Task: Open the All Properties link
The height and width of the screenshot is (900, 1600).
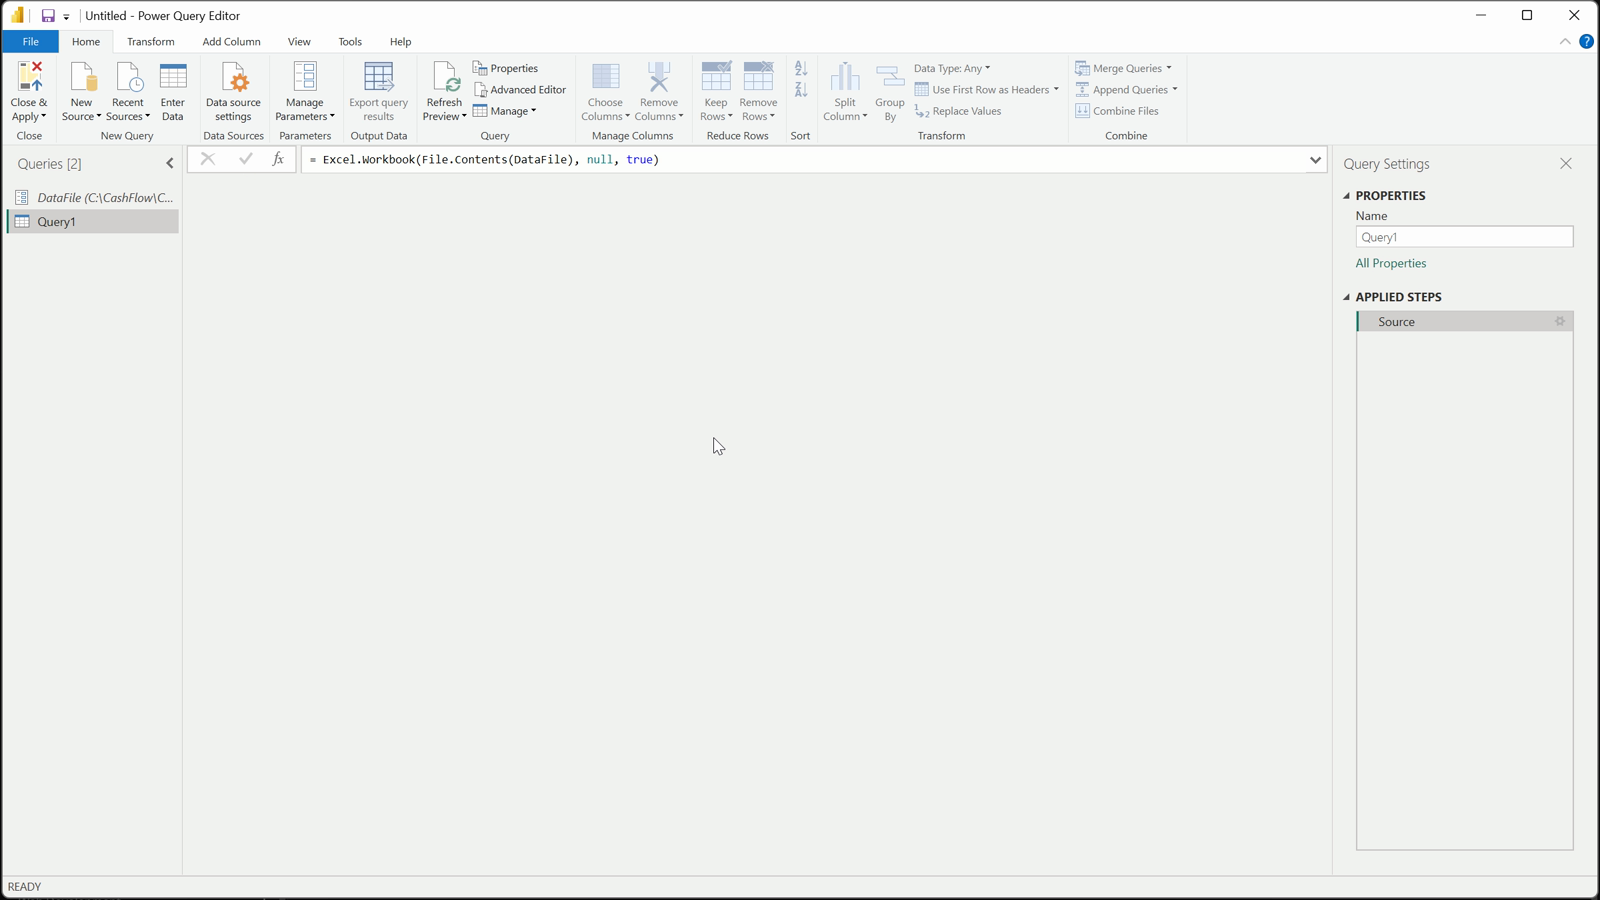Action: (x=1391, y=264)
